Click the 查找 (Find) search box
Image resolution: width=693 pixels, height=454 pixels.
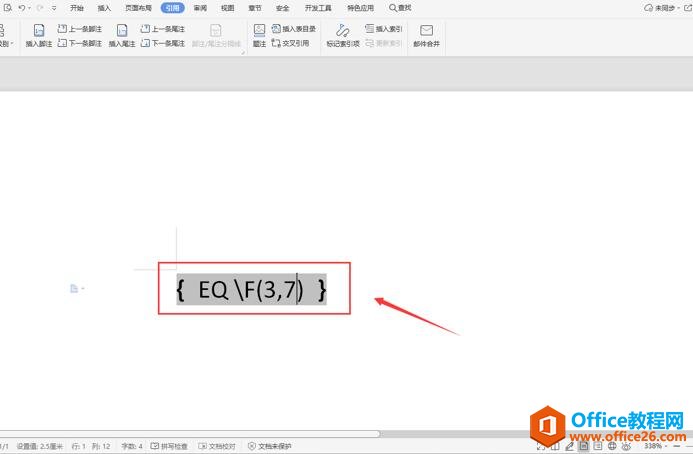point(400,8)
